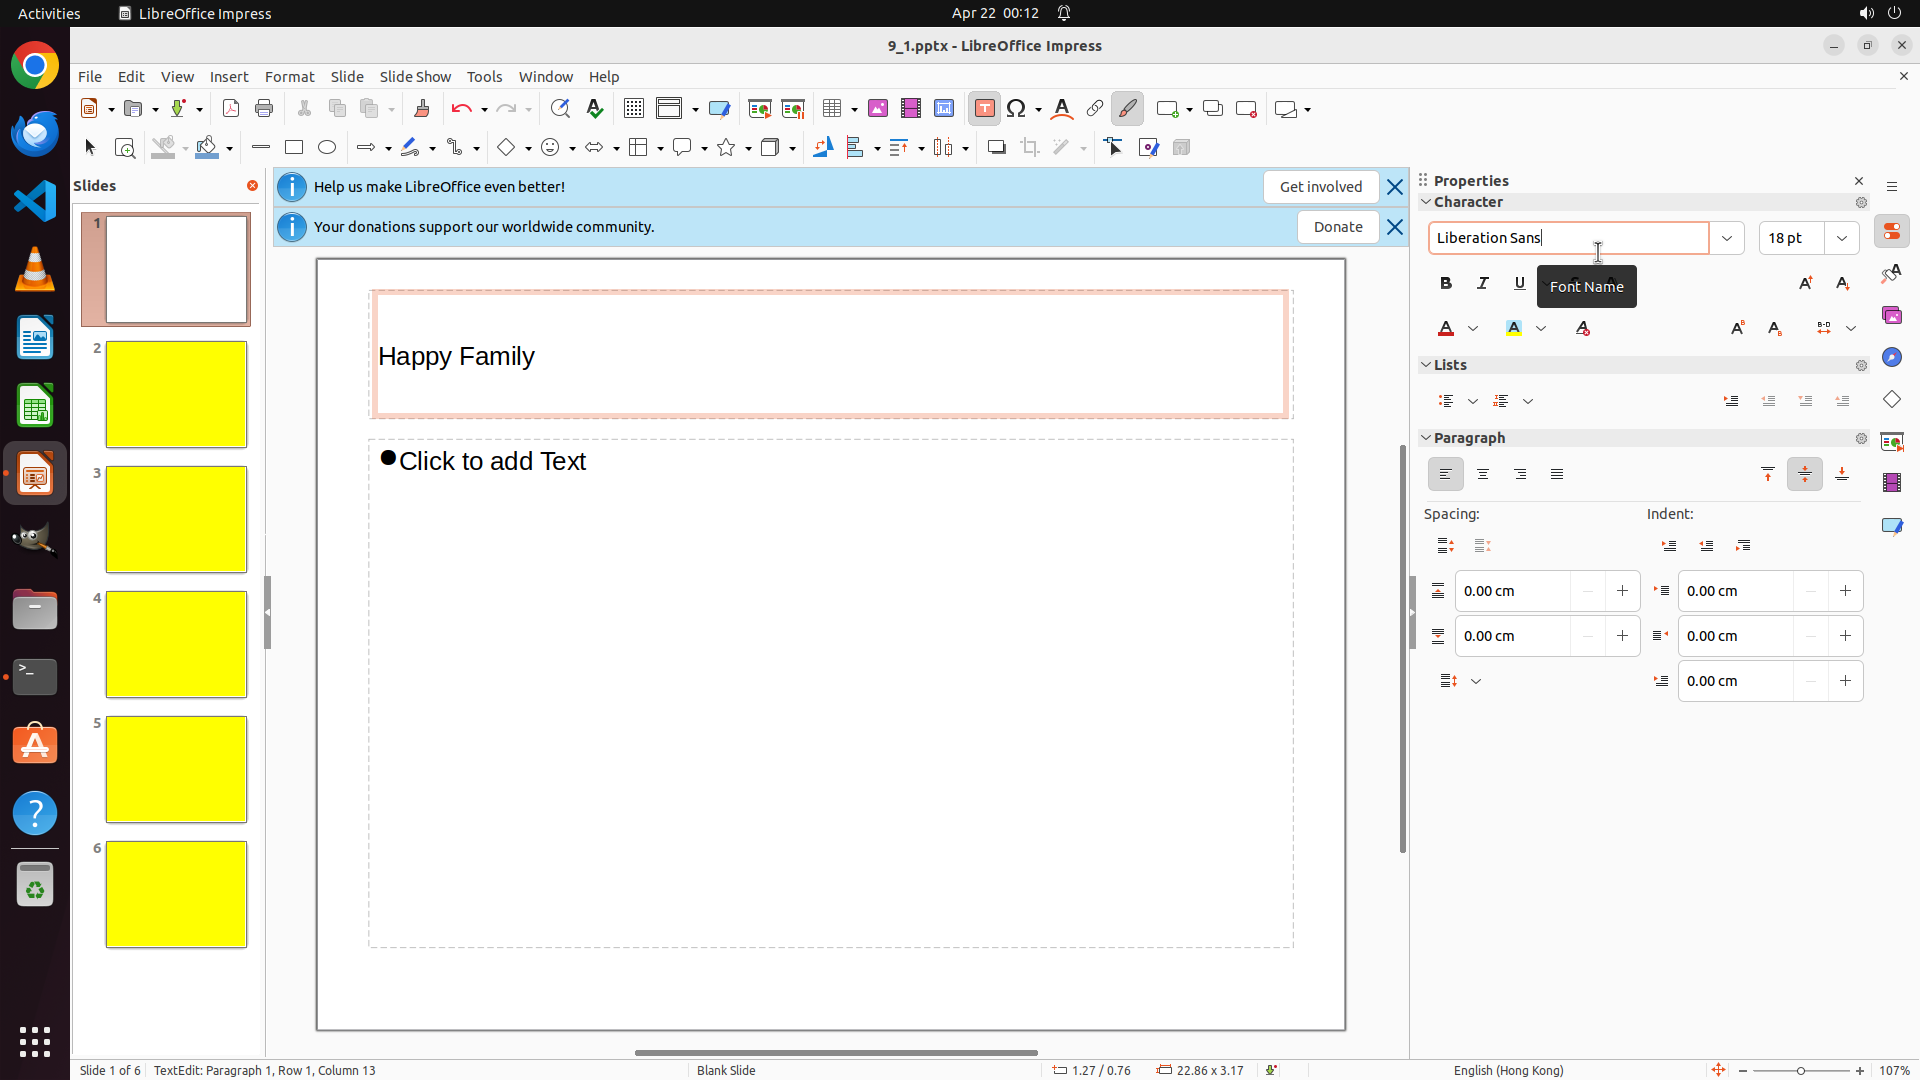The height and width of the screenshot is (1080, 1920).
Task: Open Special Character (omega) tool
Action: [x=1017, y=109]
